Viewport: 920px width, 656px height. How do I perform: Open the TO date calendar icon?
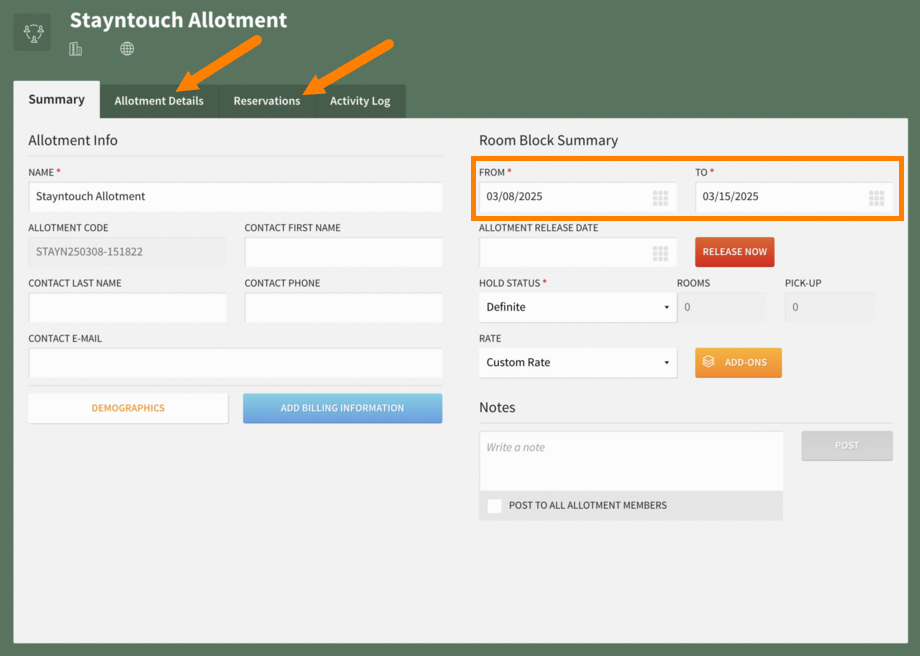point(876,198)
